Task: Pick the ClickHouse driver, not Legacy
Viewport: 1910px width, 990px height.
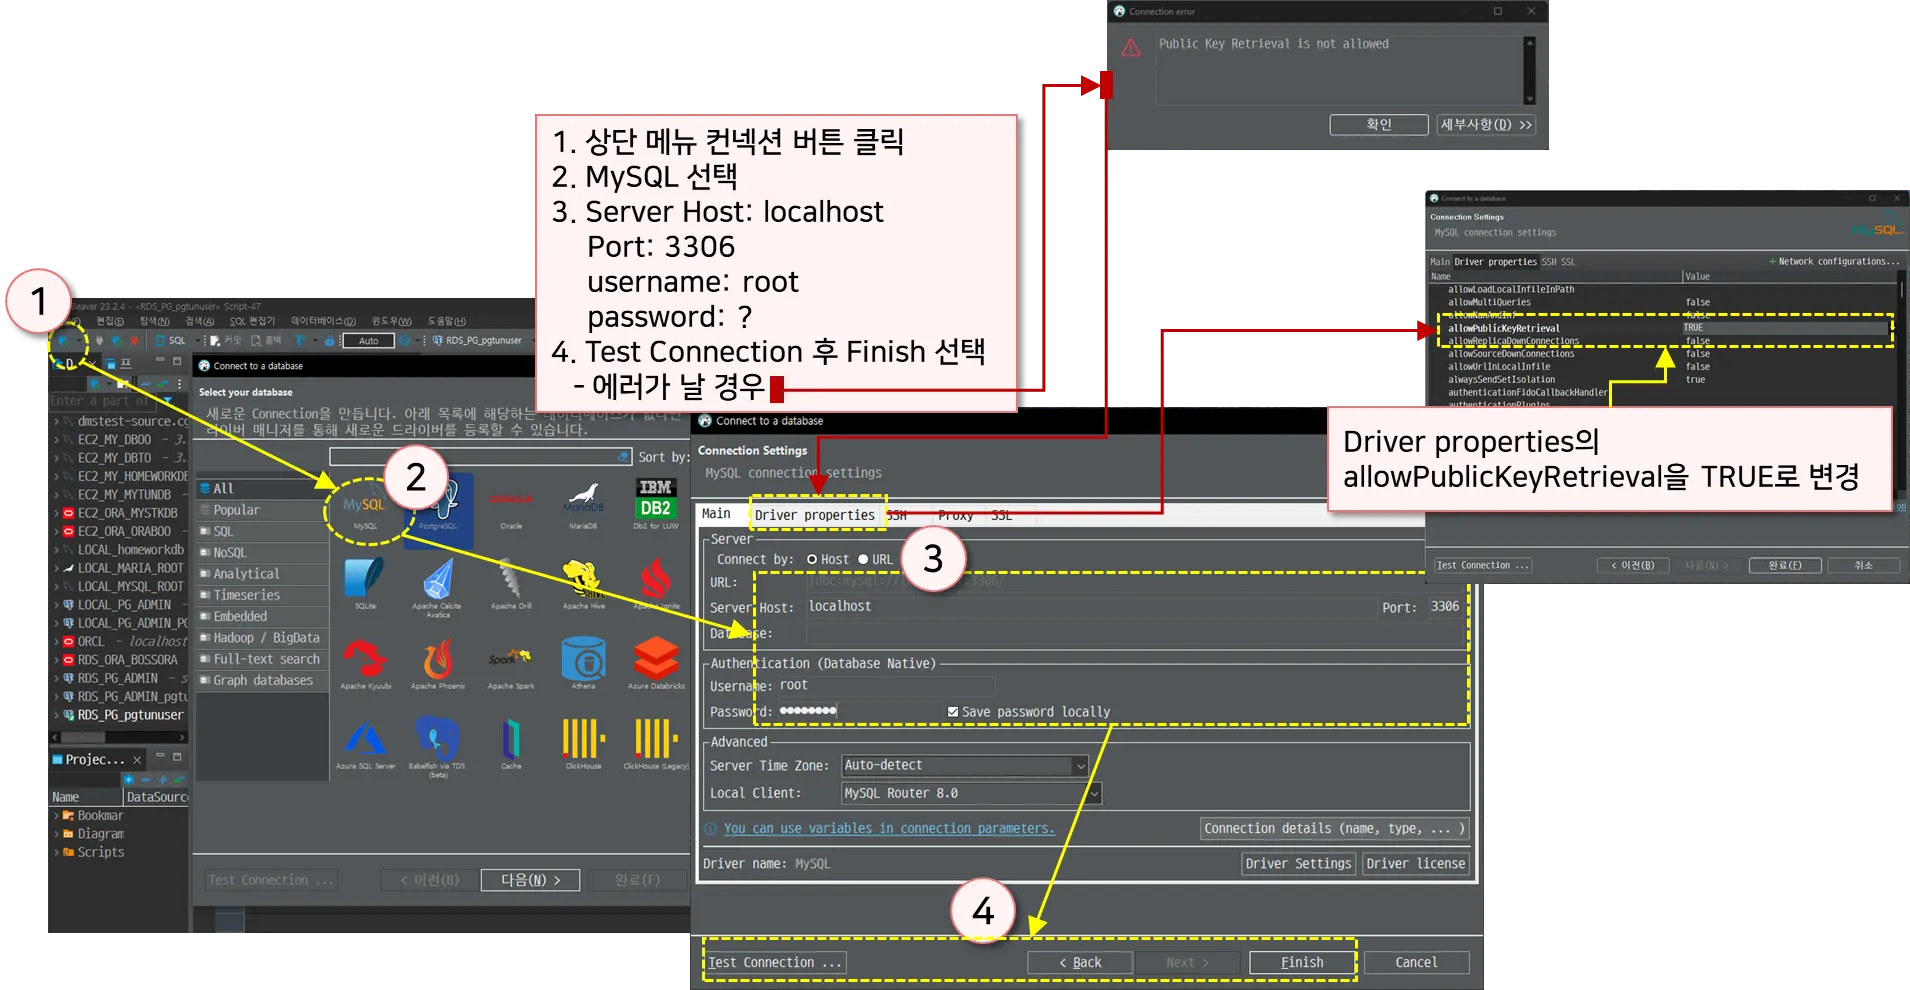Action: pyautogui.click(x=583, y=744)
